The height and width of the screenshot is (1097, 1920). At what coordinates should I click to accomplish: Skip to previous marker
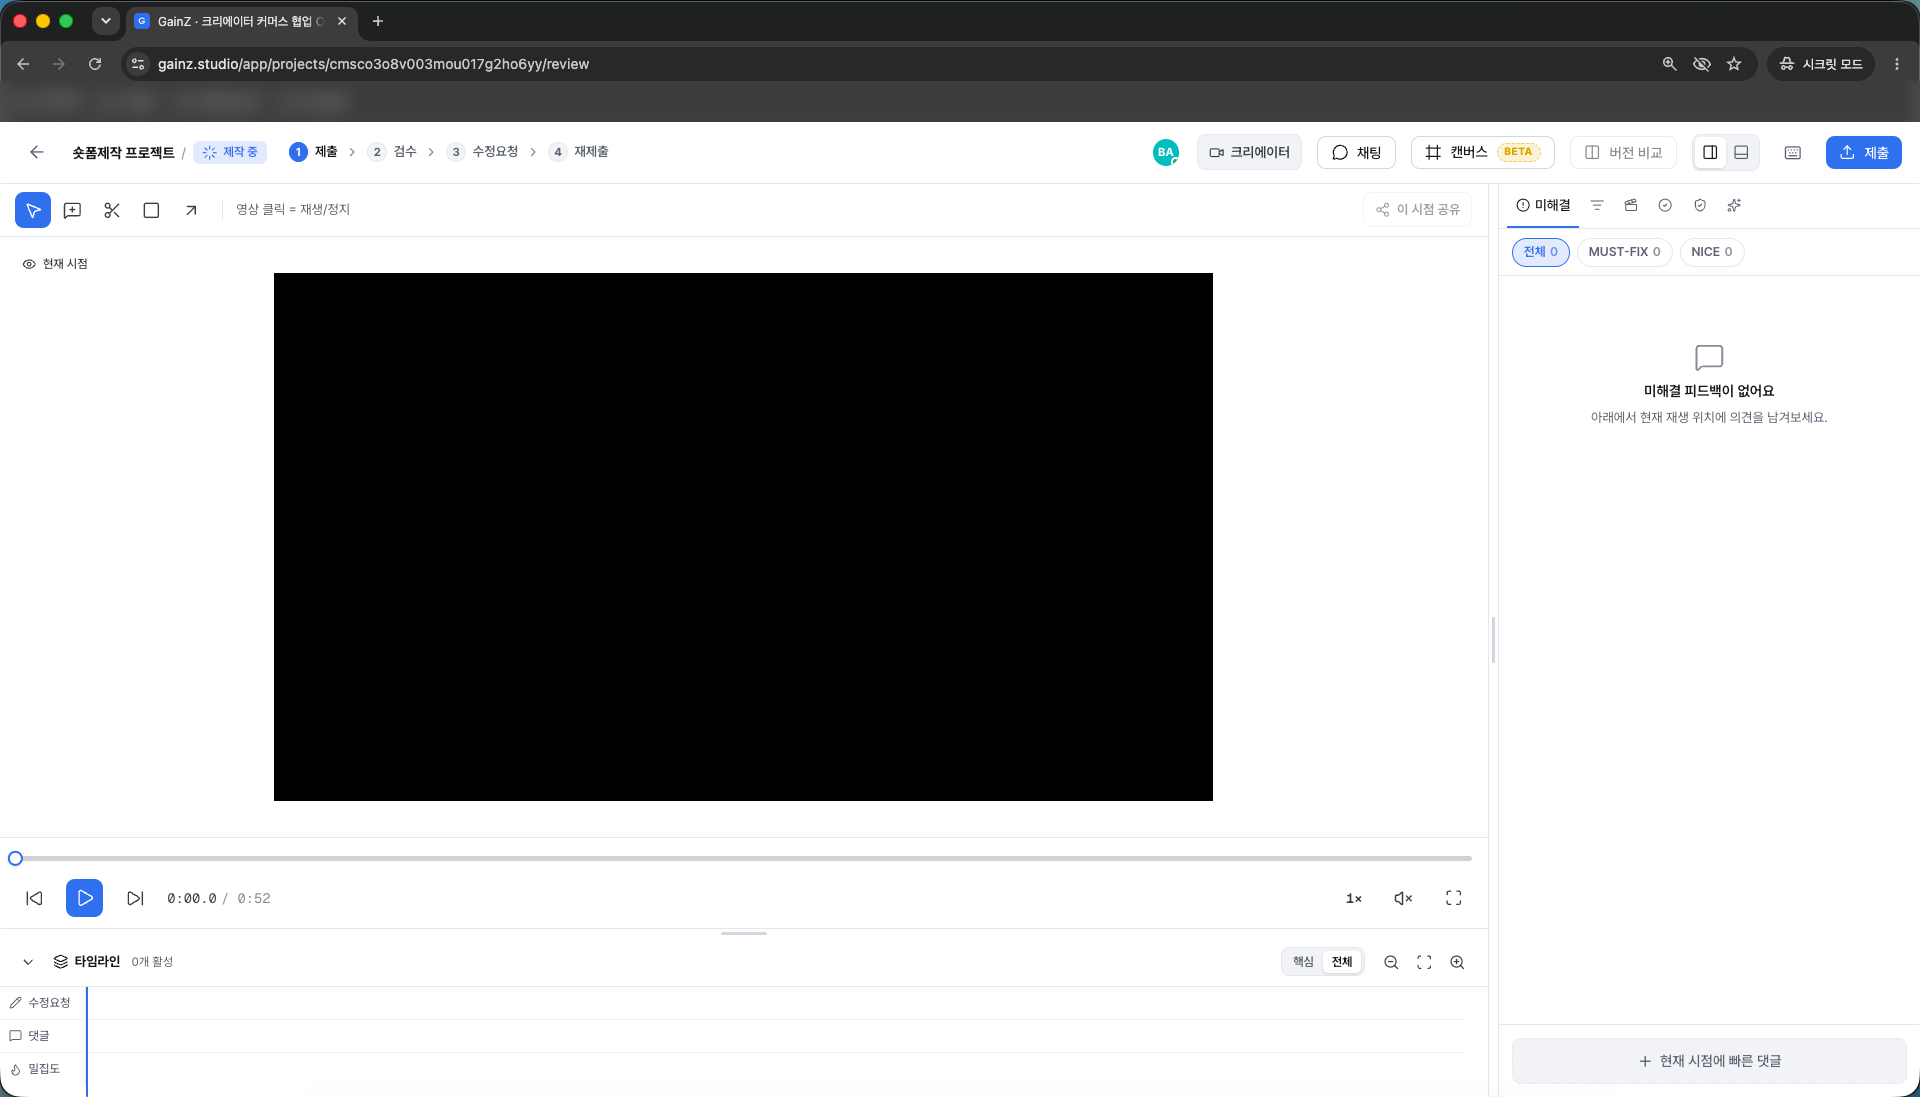click(x=34, y=898)
